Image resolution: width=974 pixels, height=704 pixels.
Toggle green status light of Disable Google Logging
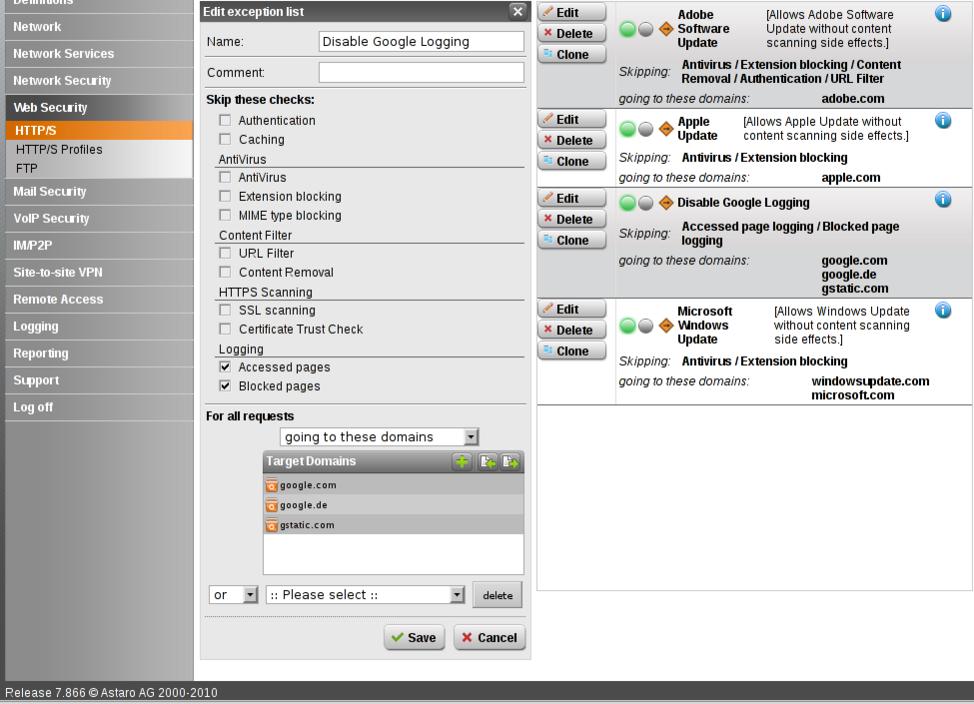[x=628, y=203]
